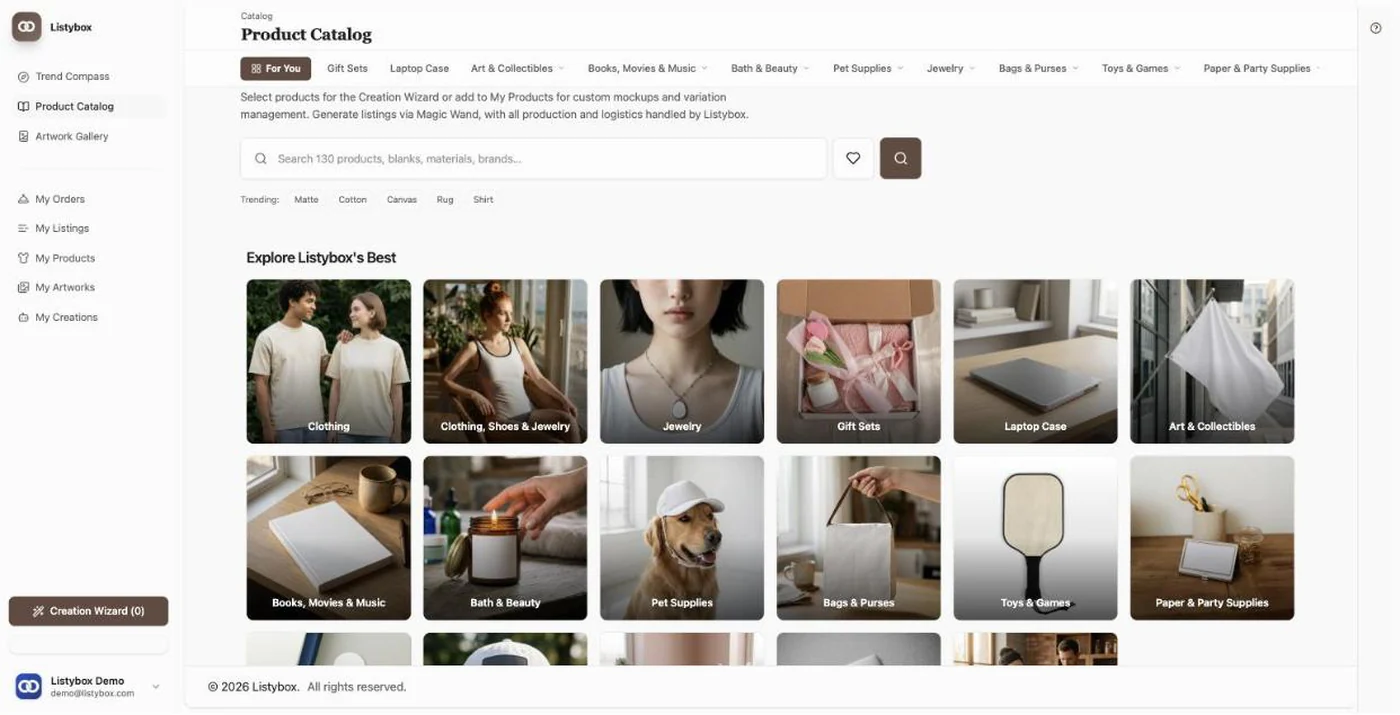Click the Catalog breadcrumb text
Viewport: 1400px width, 715px height.
[256, 16]
